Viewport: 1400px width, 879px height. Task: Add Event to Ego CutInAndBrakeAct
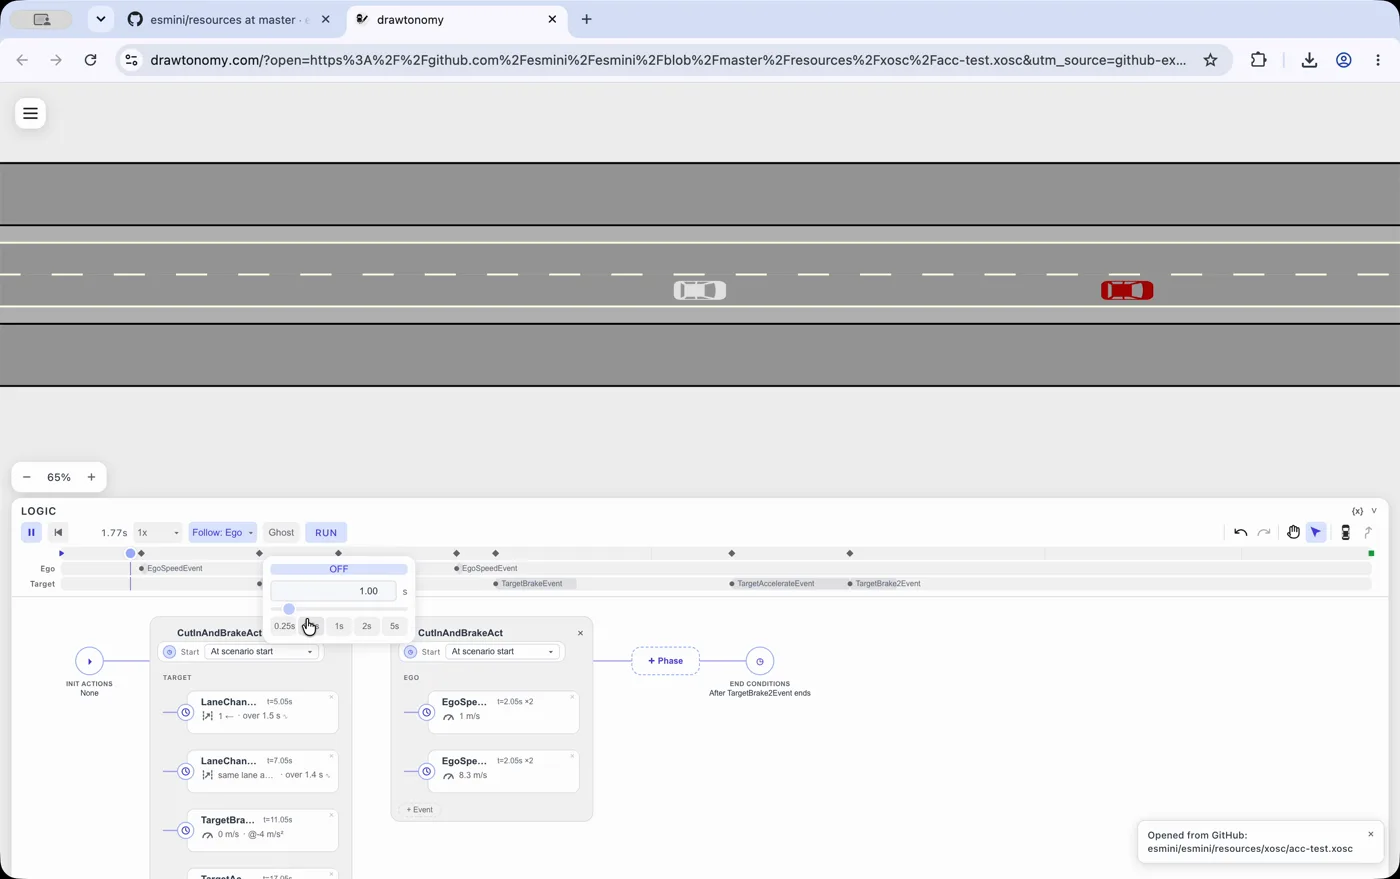click(420, 810)
